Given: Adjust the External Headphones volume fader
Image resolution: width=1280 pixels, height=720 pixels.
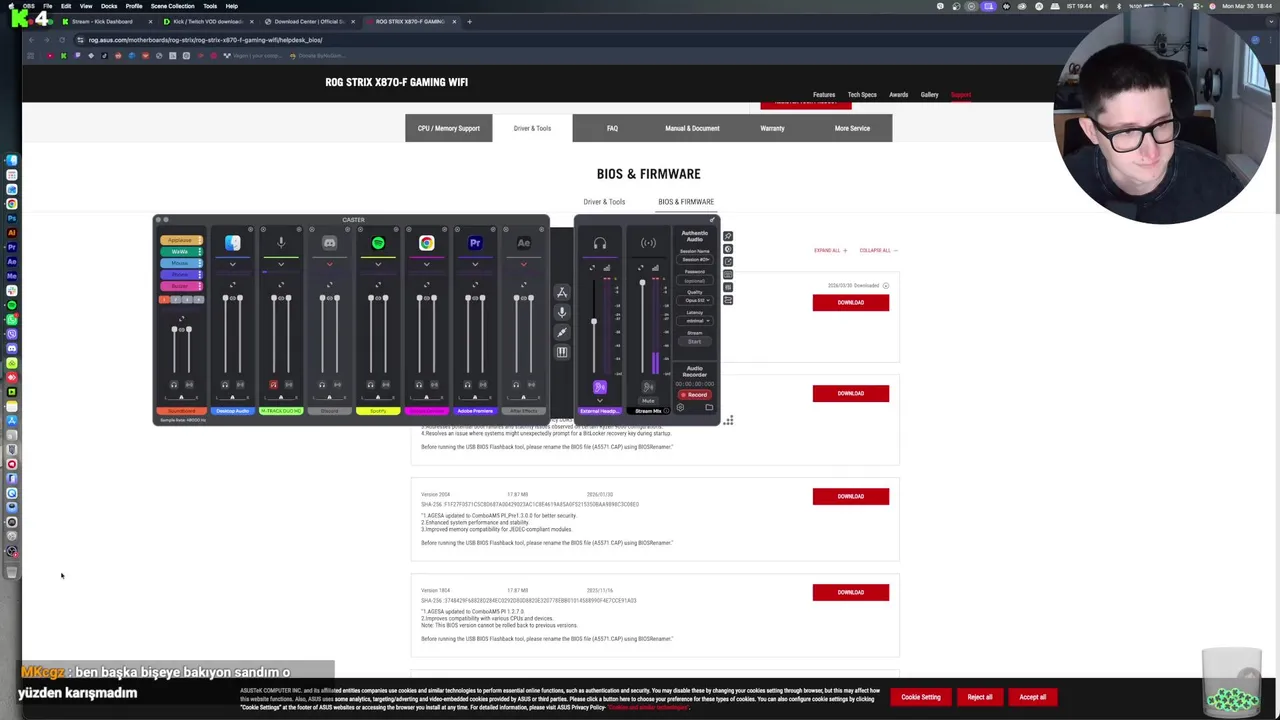Looking at the screenshot, I should [x=594, y=321].
